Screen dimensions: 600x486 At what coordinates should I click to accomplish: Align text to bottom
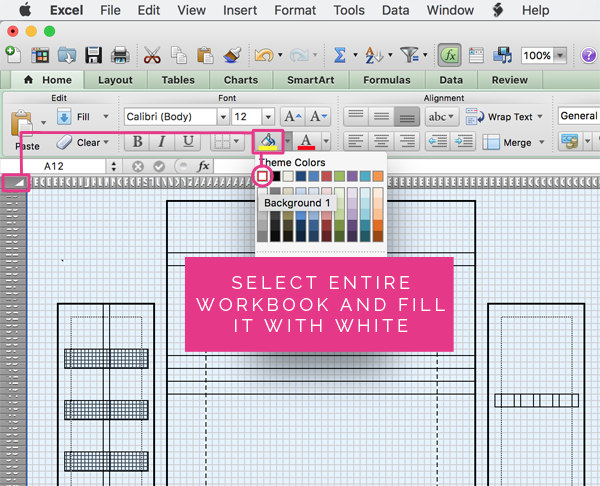pos(407,116)
